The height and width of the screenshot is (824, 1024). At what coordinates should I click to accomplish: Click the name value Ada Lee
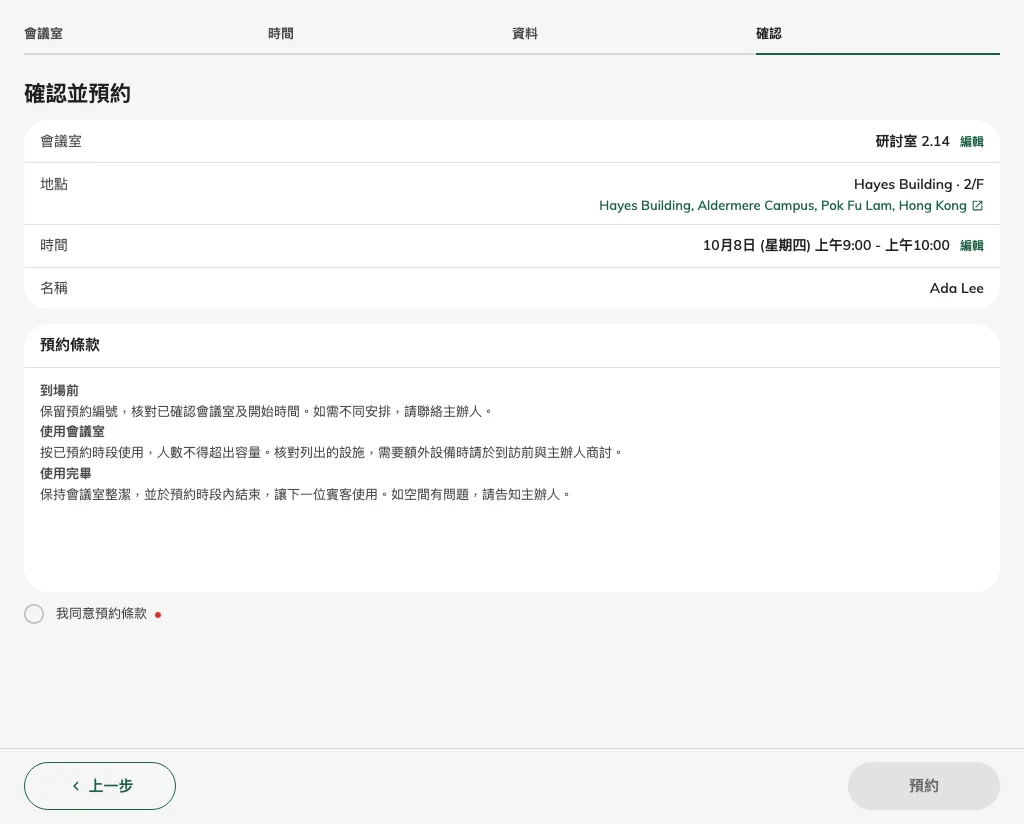pyautogui.click(x=957, y=288)
